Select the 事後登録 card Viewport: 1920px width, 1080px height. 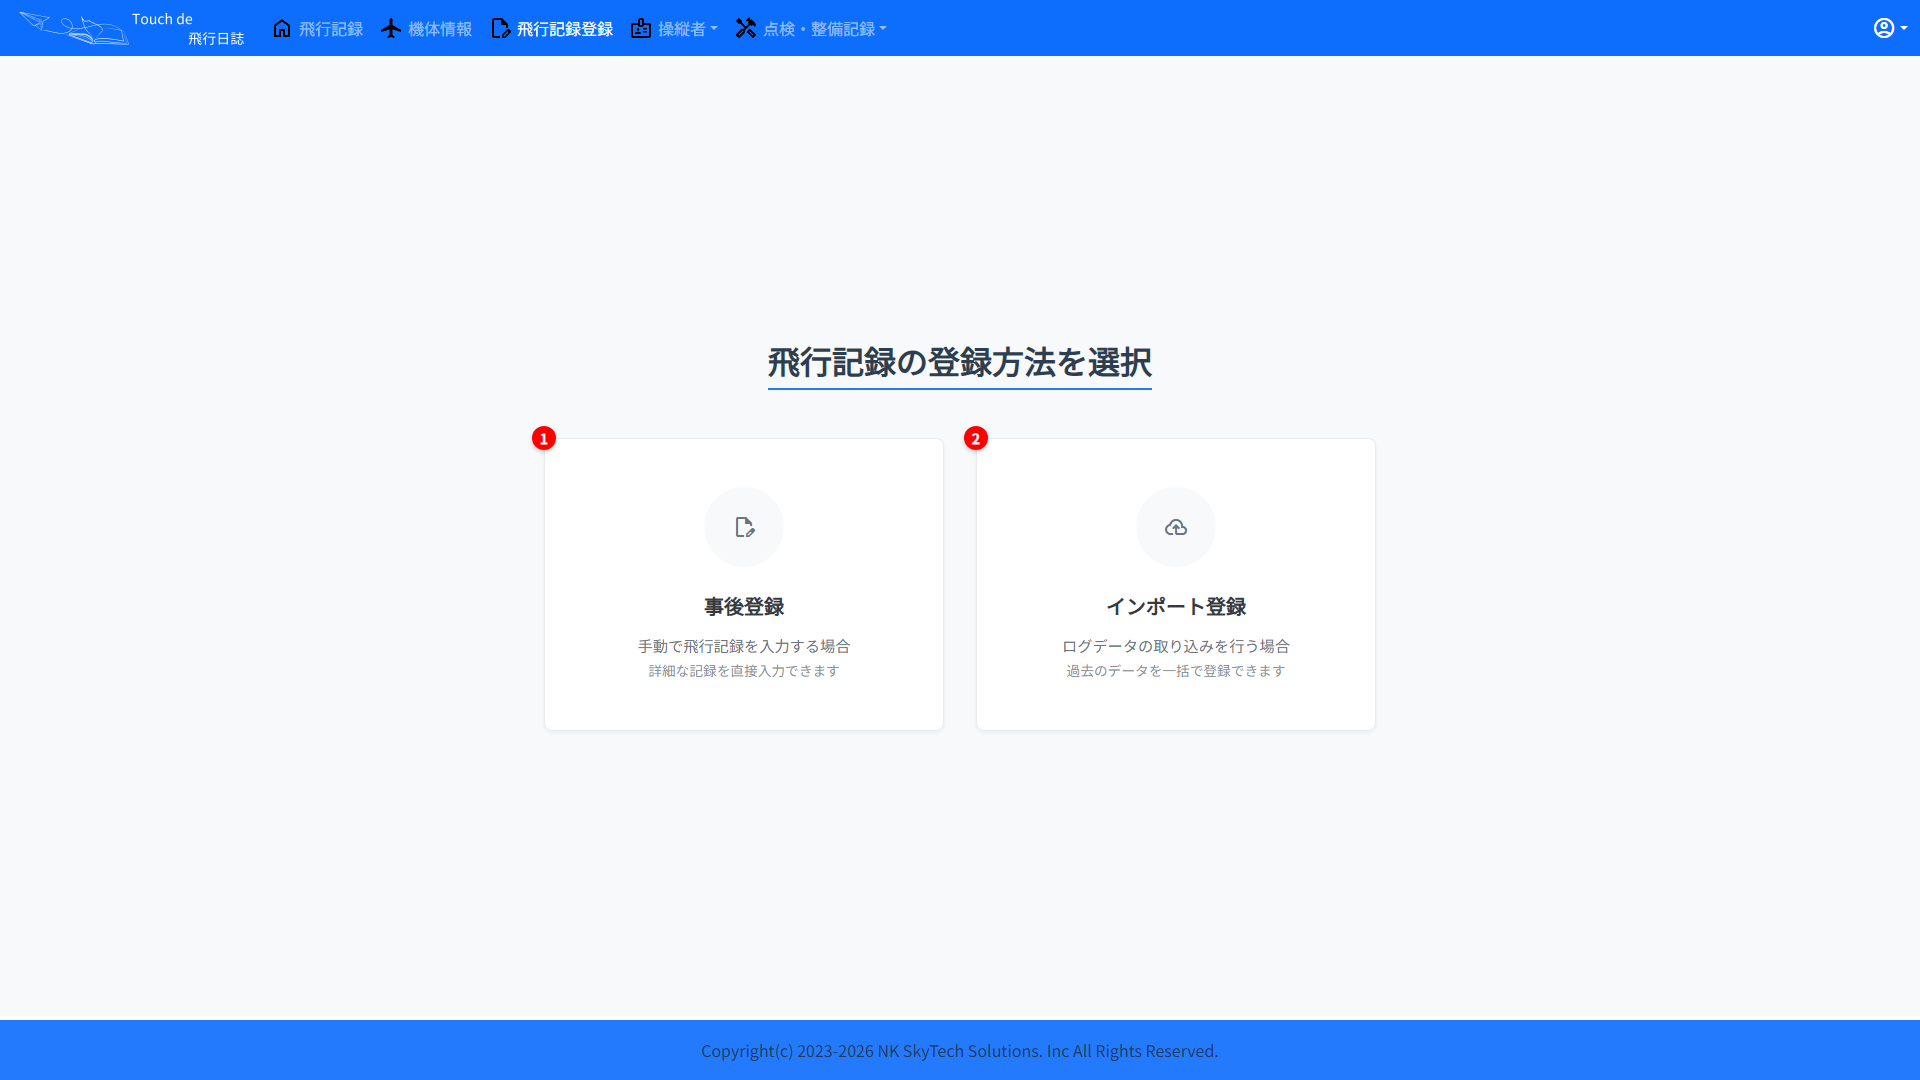(x=744, y=583)
